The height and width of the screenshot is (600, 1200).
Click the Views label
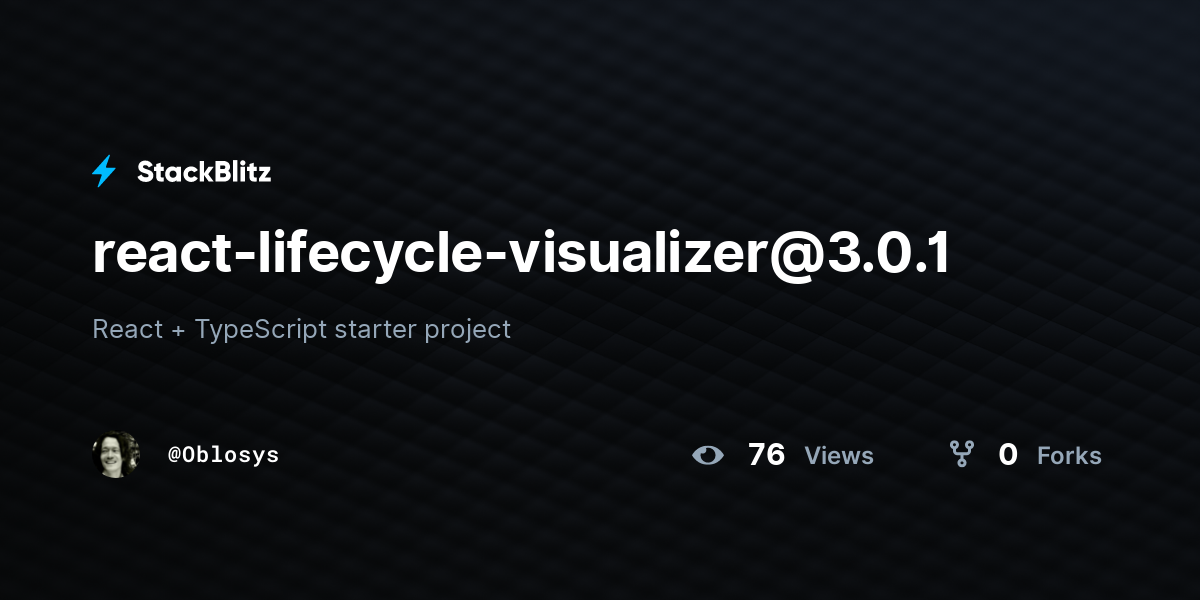tap(839, 456)
